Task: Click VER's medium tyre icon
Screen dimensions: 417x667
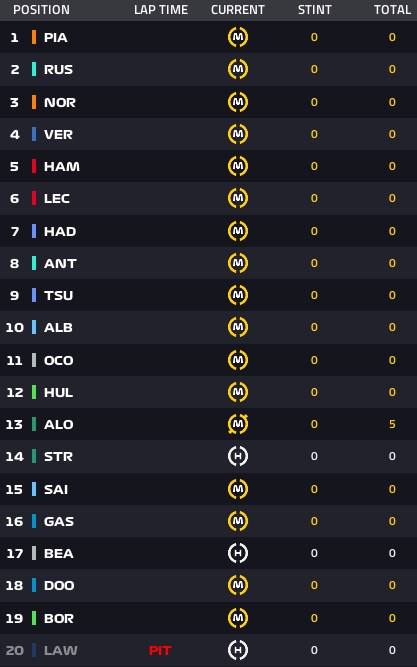Action: [x=238, y=134]
